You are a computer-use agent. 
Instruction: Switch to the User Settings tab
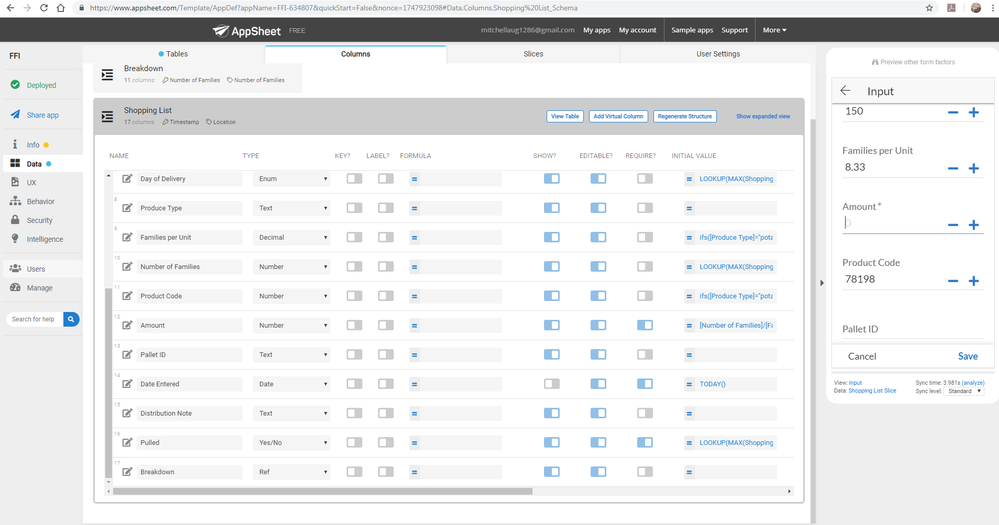[718, 54]
